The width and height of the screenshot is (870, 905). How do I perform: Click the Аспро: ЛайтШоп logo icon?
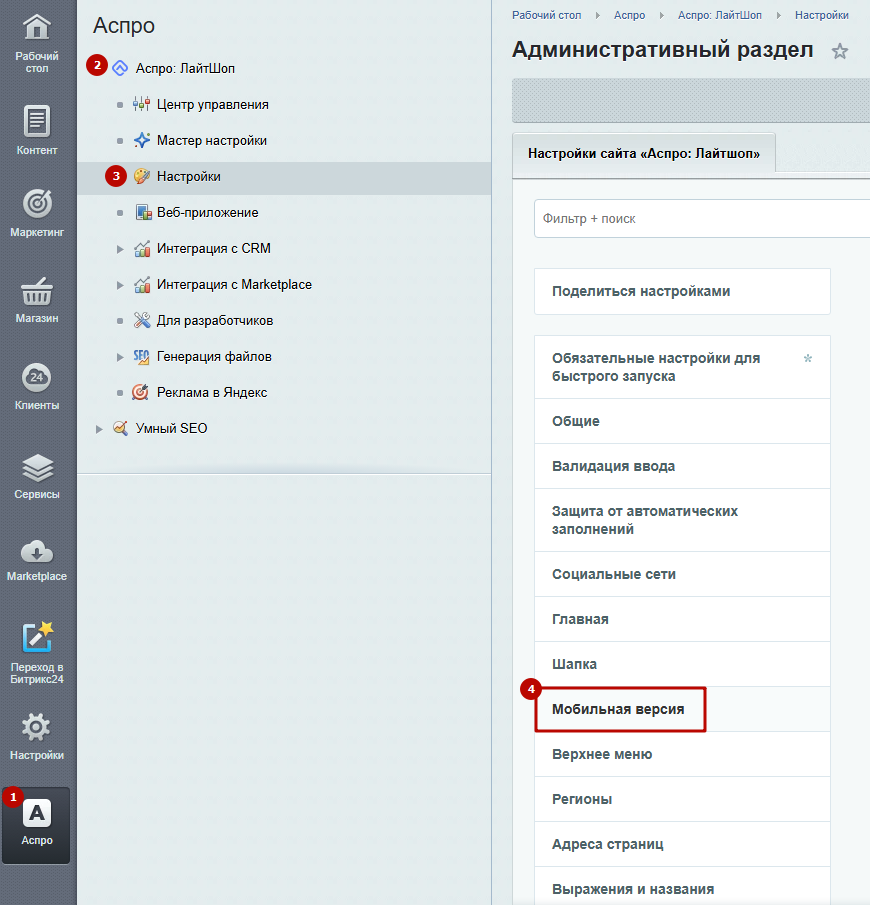[120, 68]
